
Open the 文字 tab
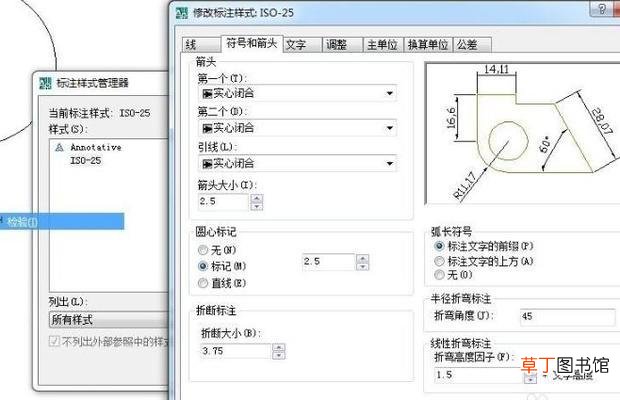[302, 45]
